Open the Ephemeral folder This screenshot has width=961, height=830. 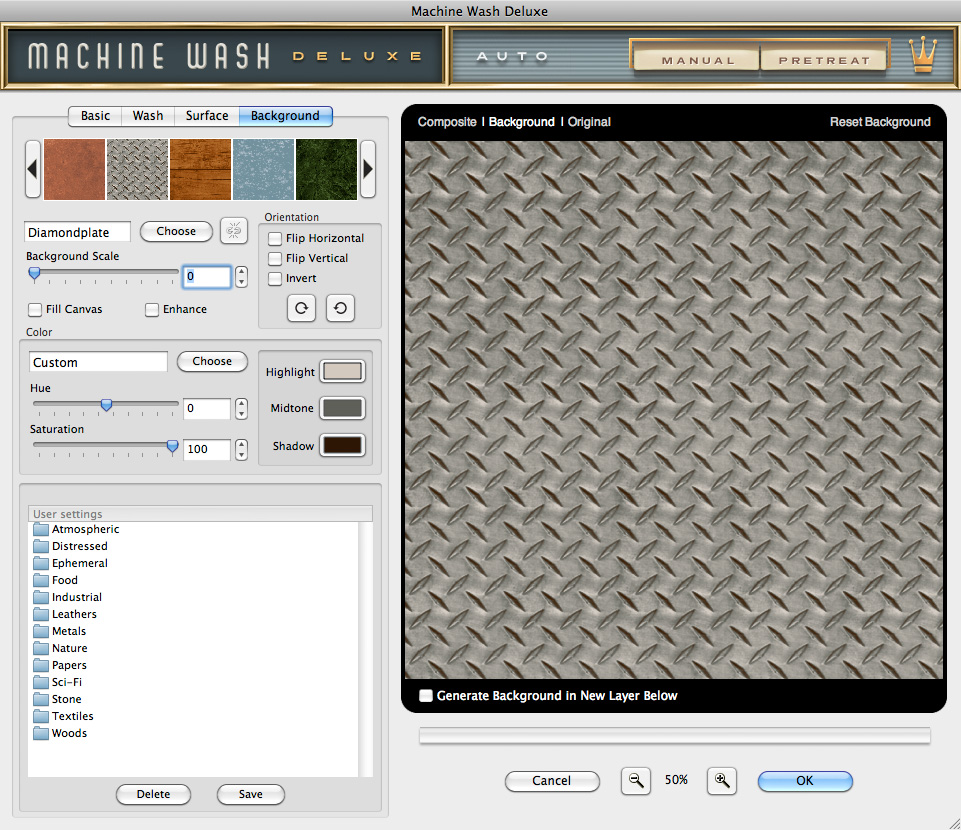pyautogui.click(x=70, y=563)
